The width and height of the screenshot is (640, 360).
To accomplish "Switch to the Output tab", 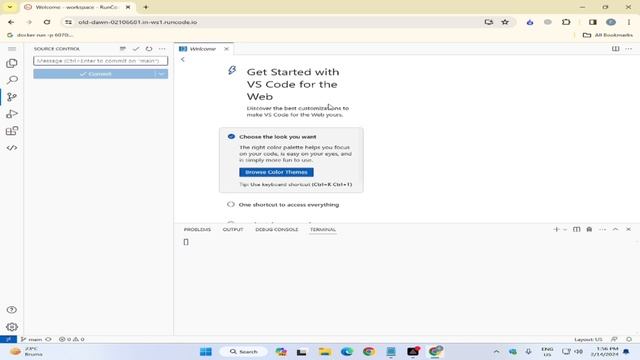I will click(x=233, y=229).
